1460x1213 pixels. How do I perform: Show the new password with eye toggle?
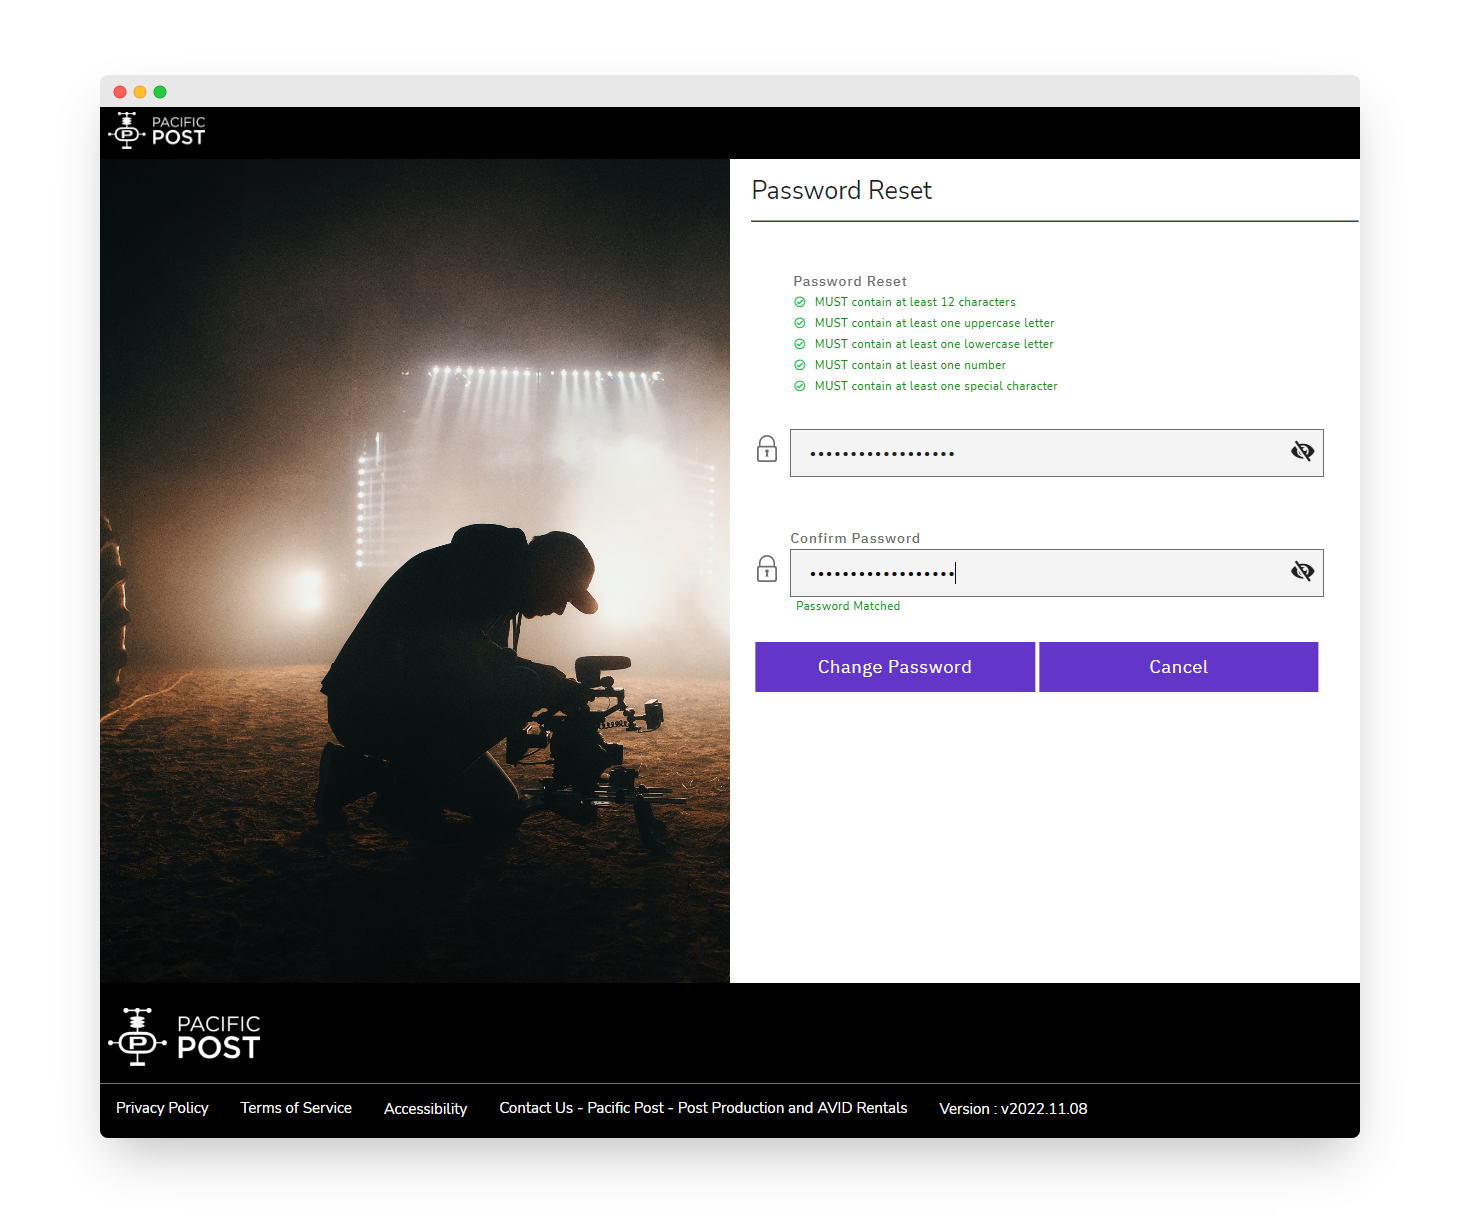[1302, 452]
